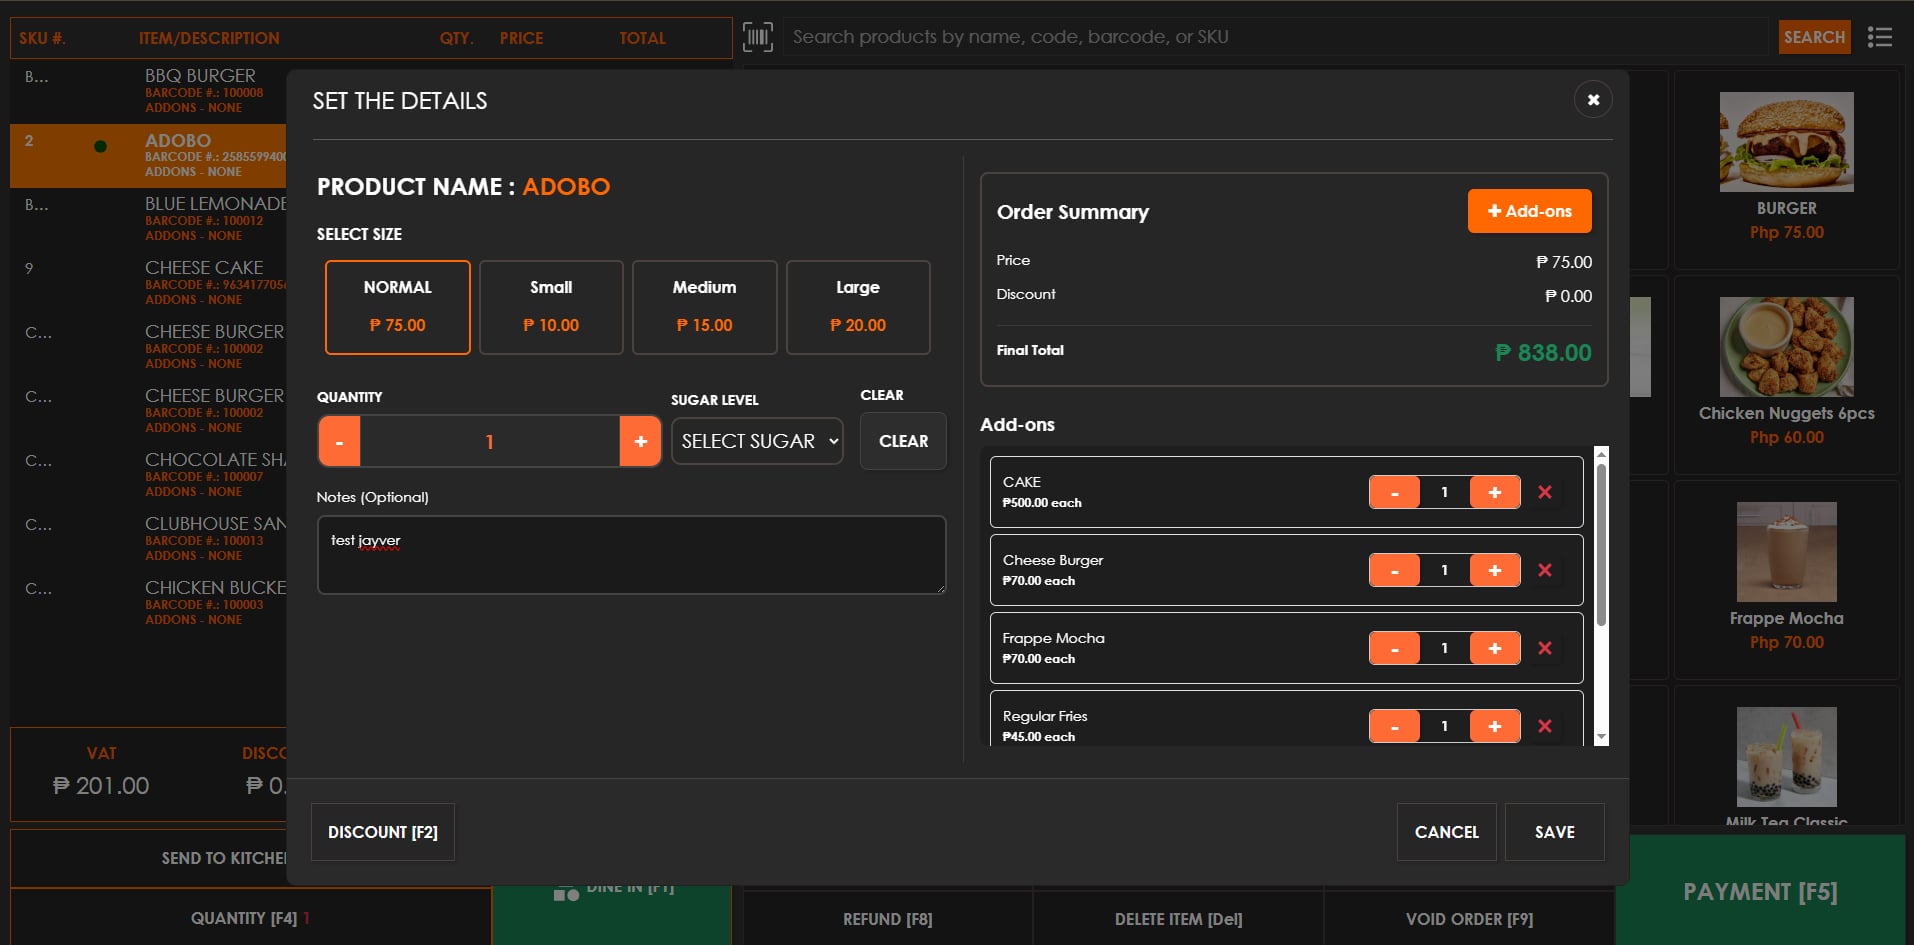Open the SELECT SUGAR dropdown
This screenshot has width=1914, height=945.
click(x=757, y=441)
